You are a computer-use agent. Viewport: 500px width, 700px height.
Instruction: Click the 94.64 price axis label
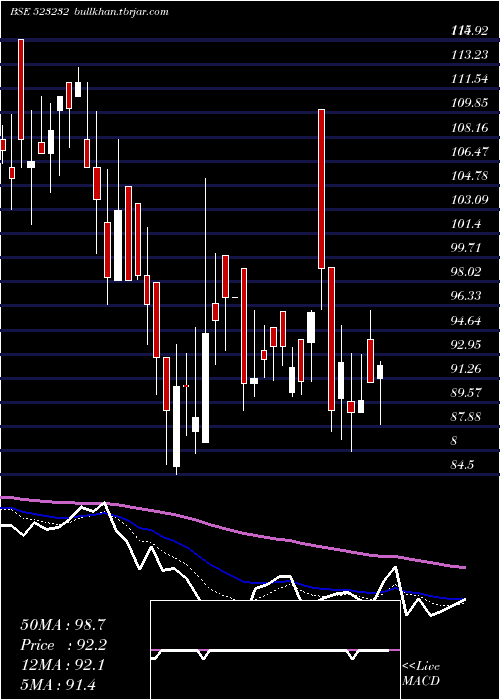point(467,321)
